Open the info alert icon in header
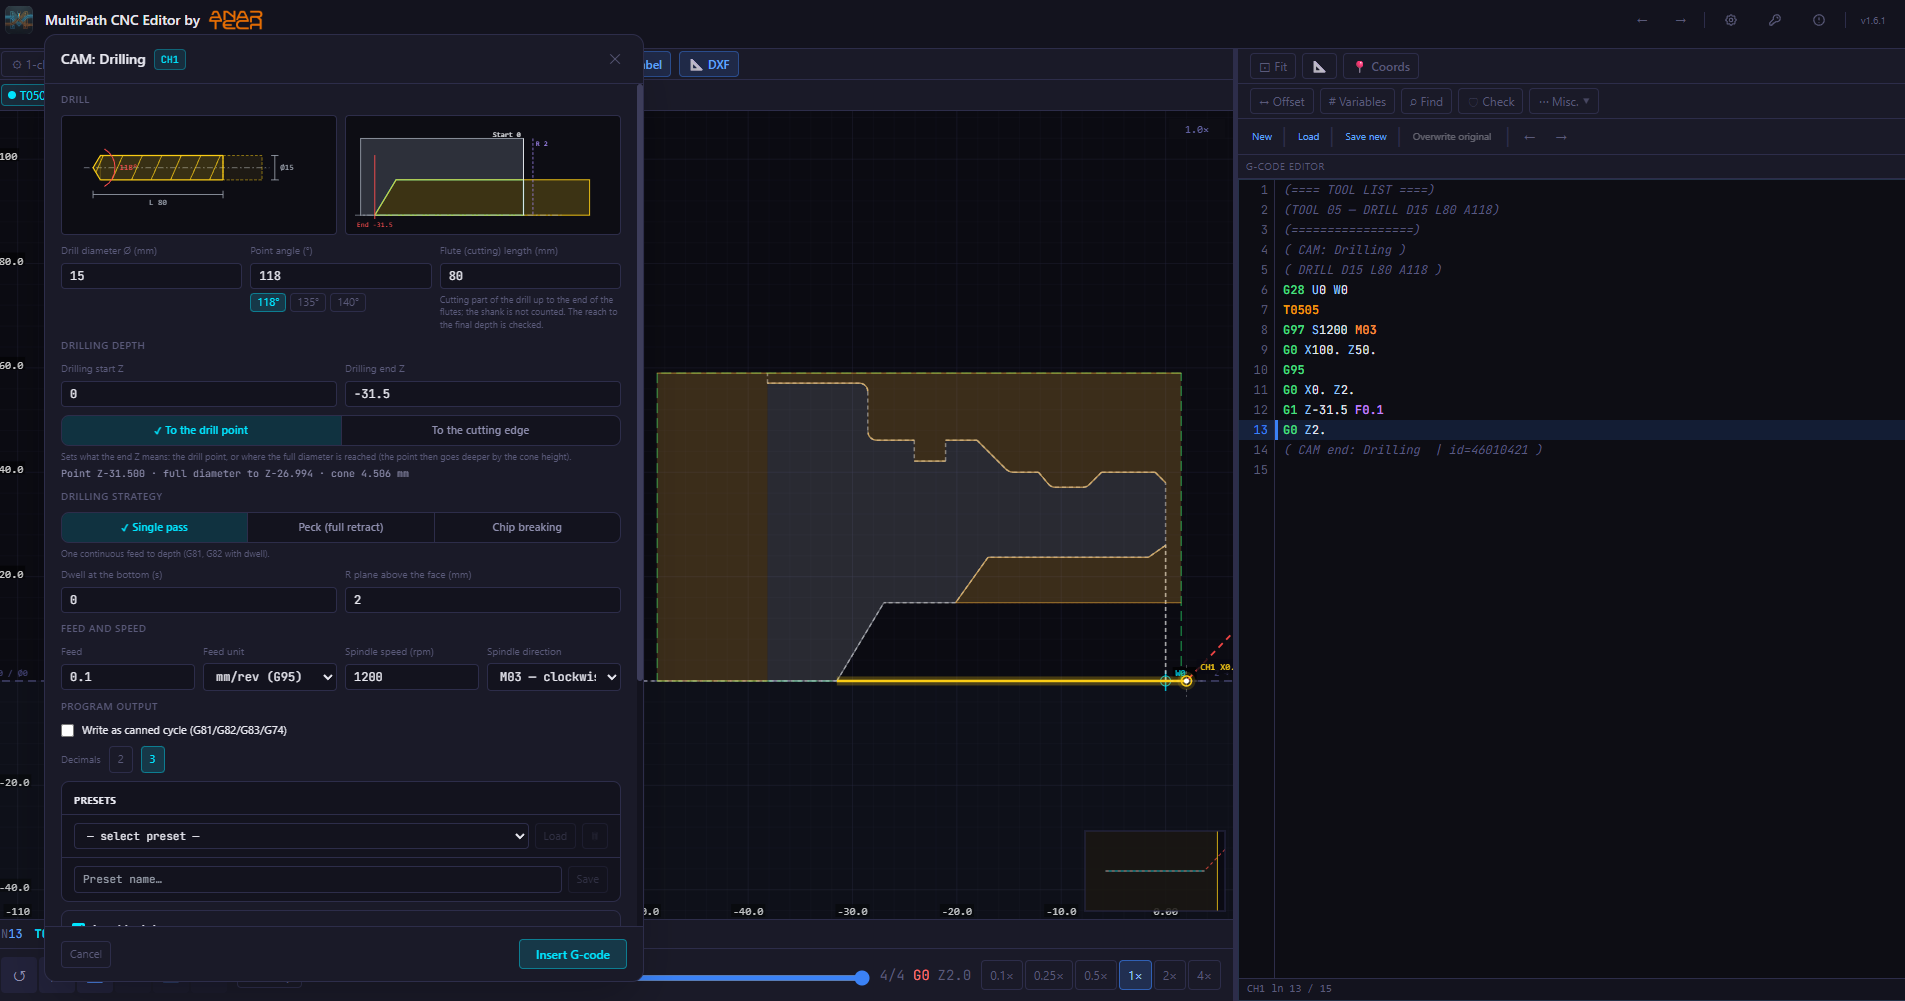 1819,20
